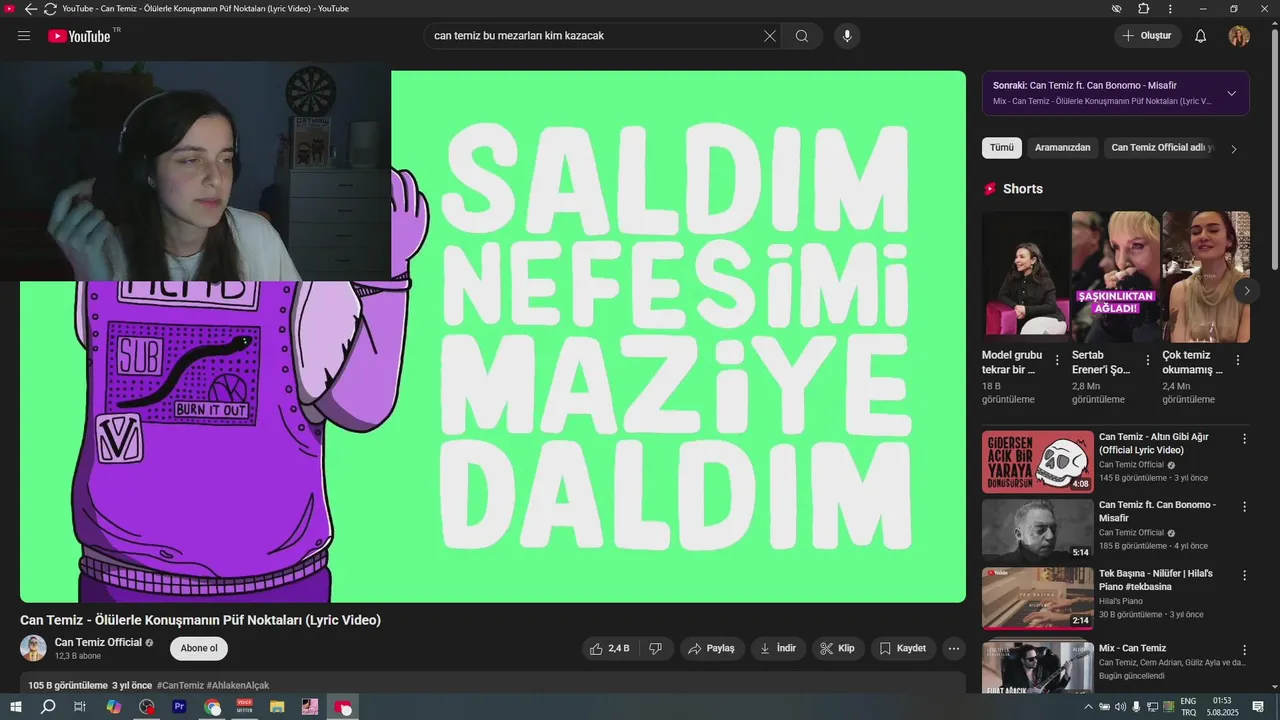Open the account avatar menu

click(x=1239, y=36)
